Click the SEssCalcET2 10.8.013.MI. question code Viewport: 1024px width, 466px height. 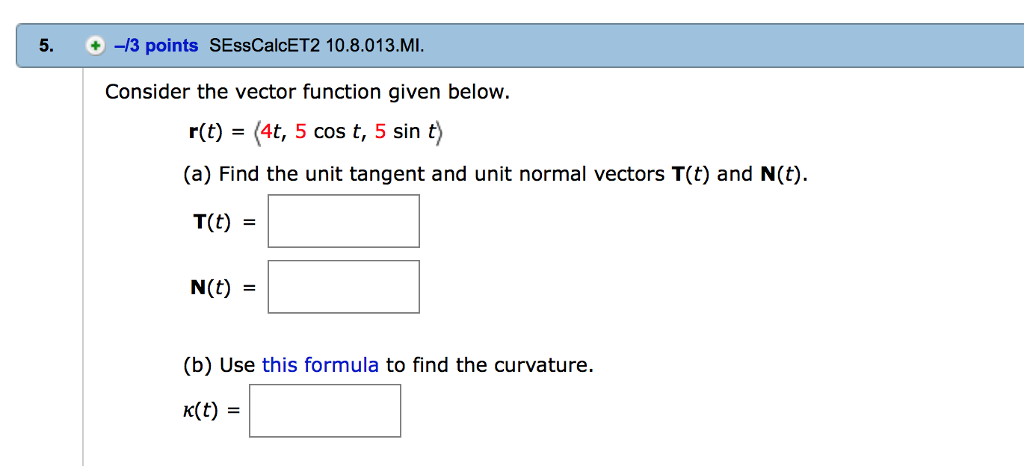click(317, 46)
